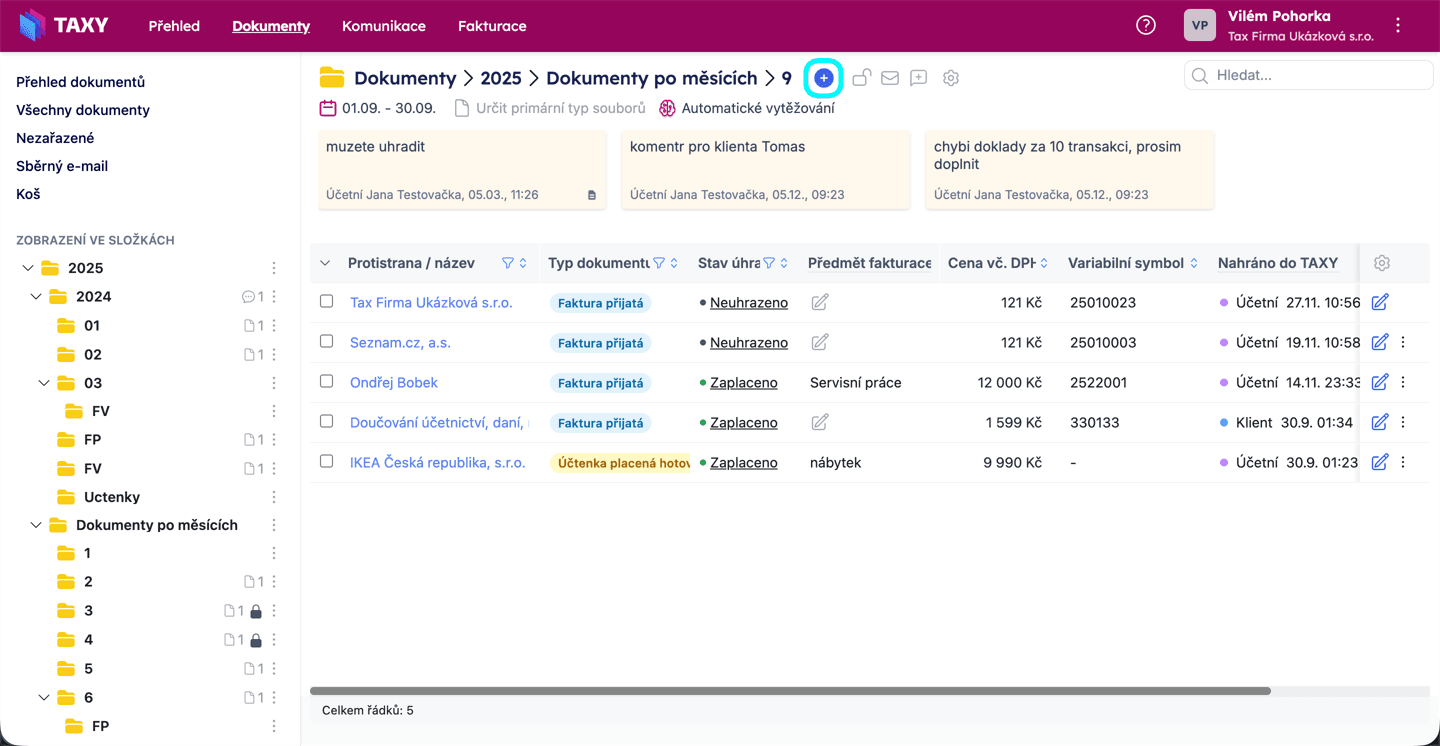Click the padlock icon next to breadcrumb

pyautogui.click(x=861, y=78)
